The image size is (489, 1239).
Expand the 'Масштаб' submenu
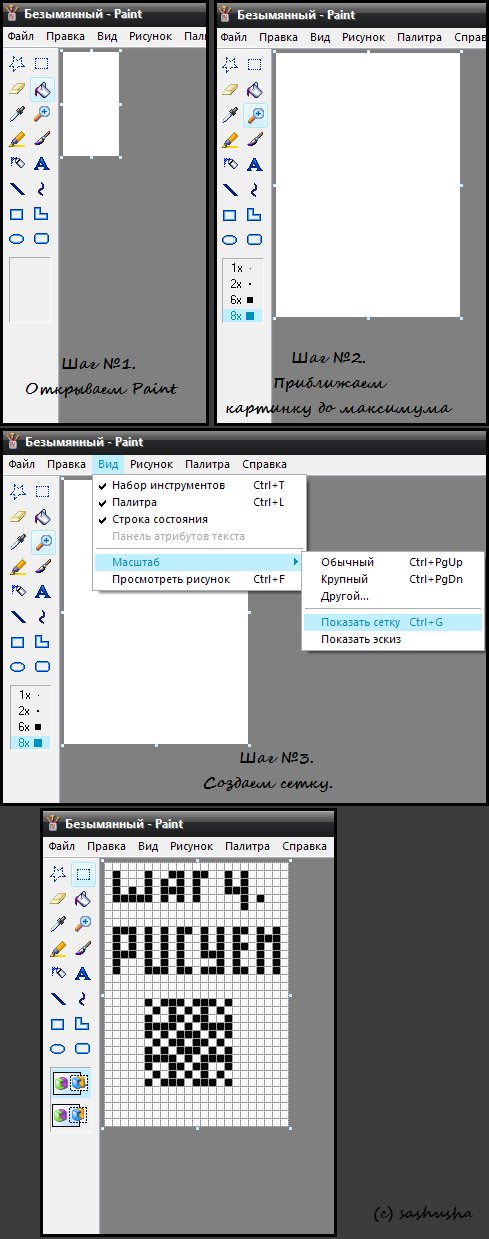click(x=200, y=562)
